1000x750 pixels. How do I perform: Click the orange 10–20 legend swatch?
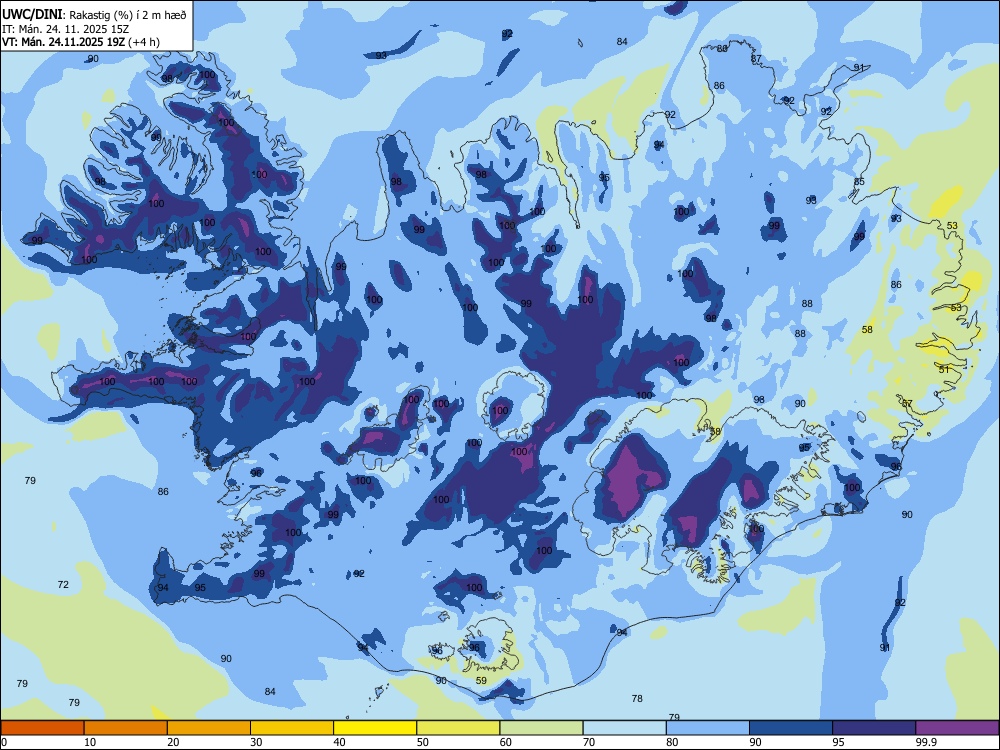[x=126, y=728]
